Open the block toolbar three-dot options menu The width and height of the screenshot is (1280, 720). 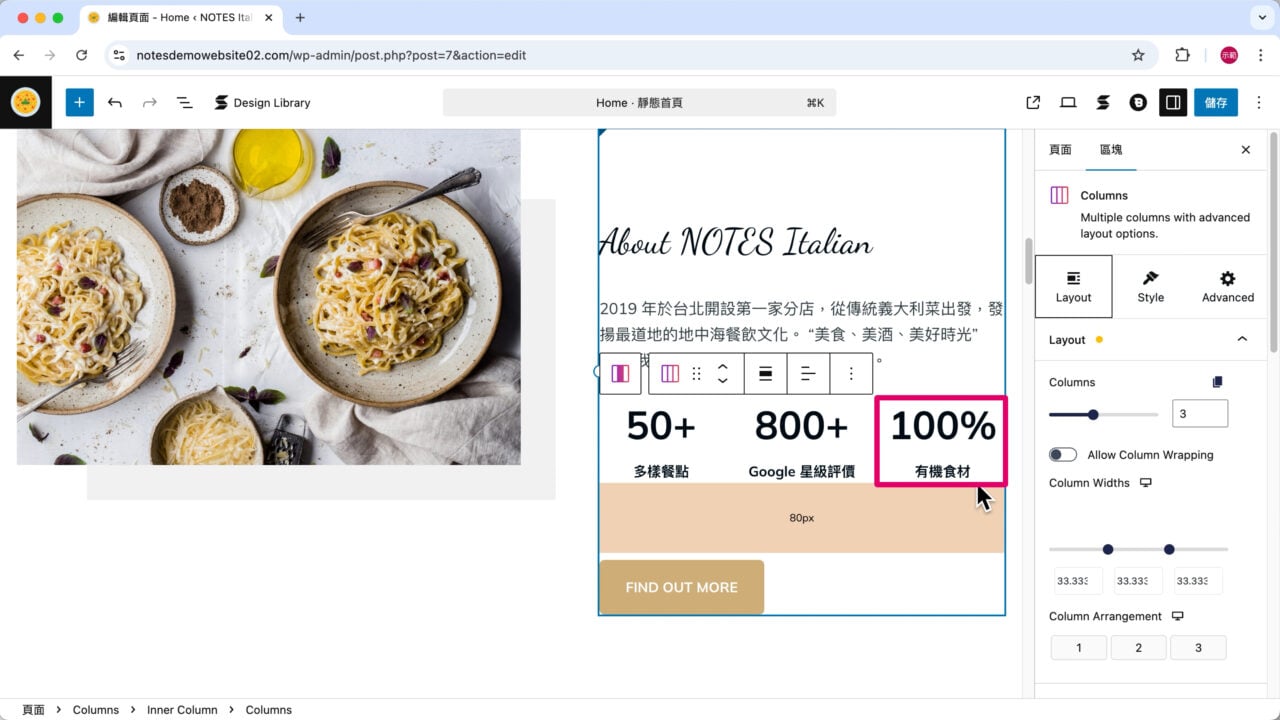click(x=851, y=373)
